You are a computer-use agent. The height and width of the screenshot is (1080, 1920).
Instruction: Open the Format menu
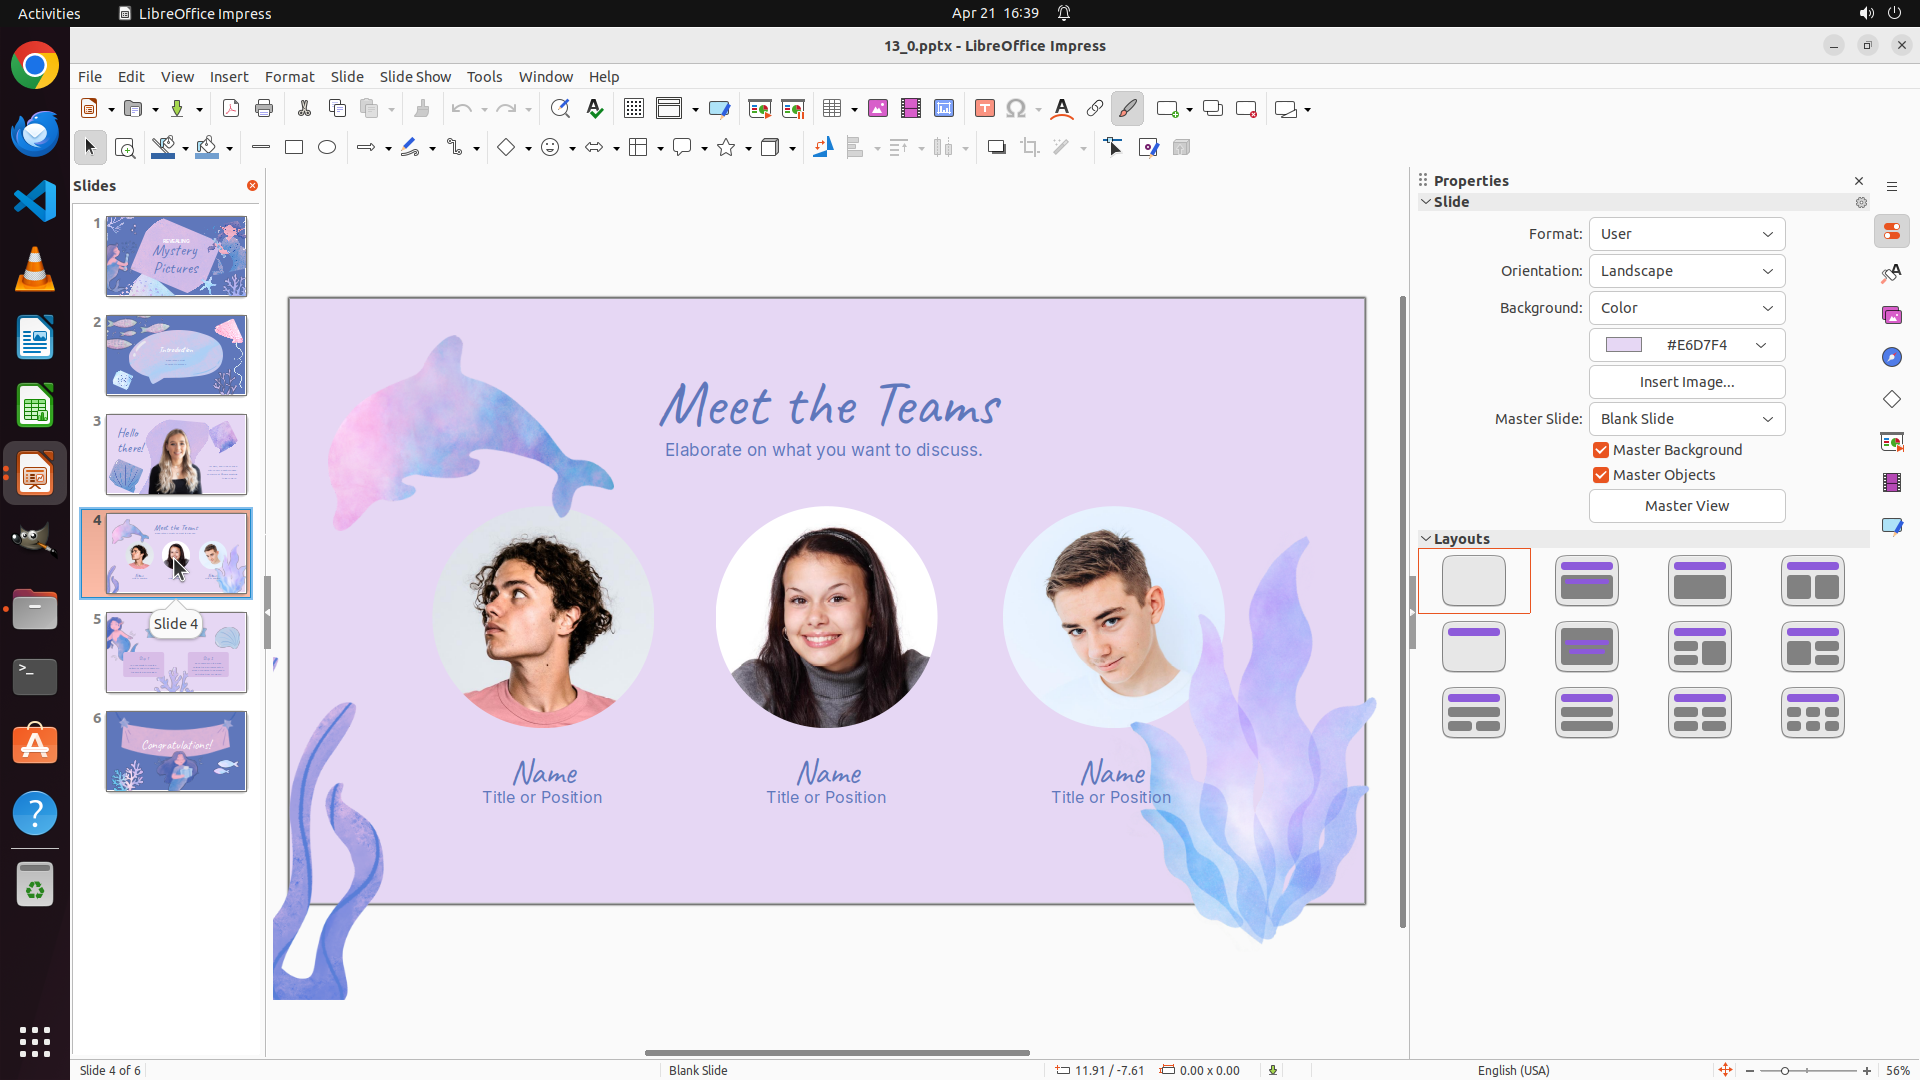click(x=289, y=77)
